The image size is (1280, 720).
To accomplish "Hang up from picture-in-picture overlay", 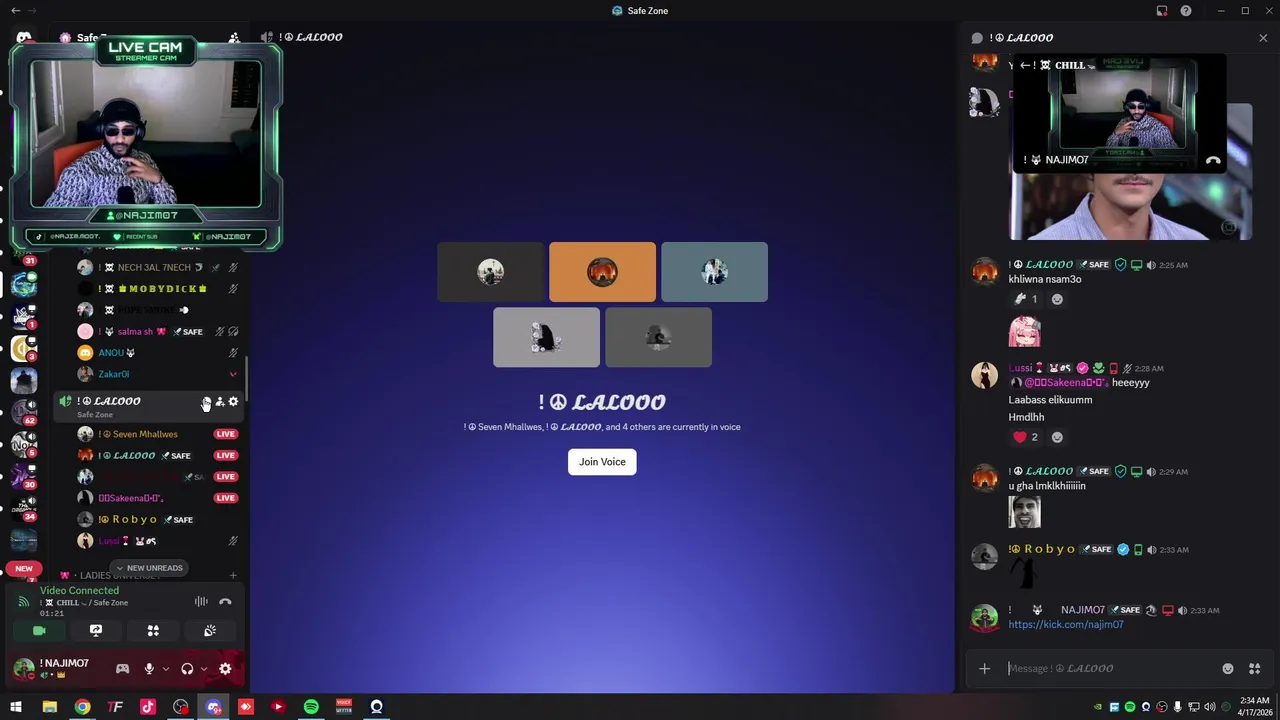I will tap(1213, 160).
